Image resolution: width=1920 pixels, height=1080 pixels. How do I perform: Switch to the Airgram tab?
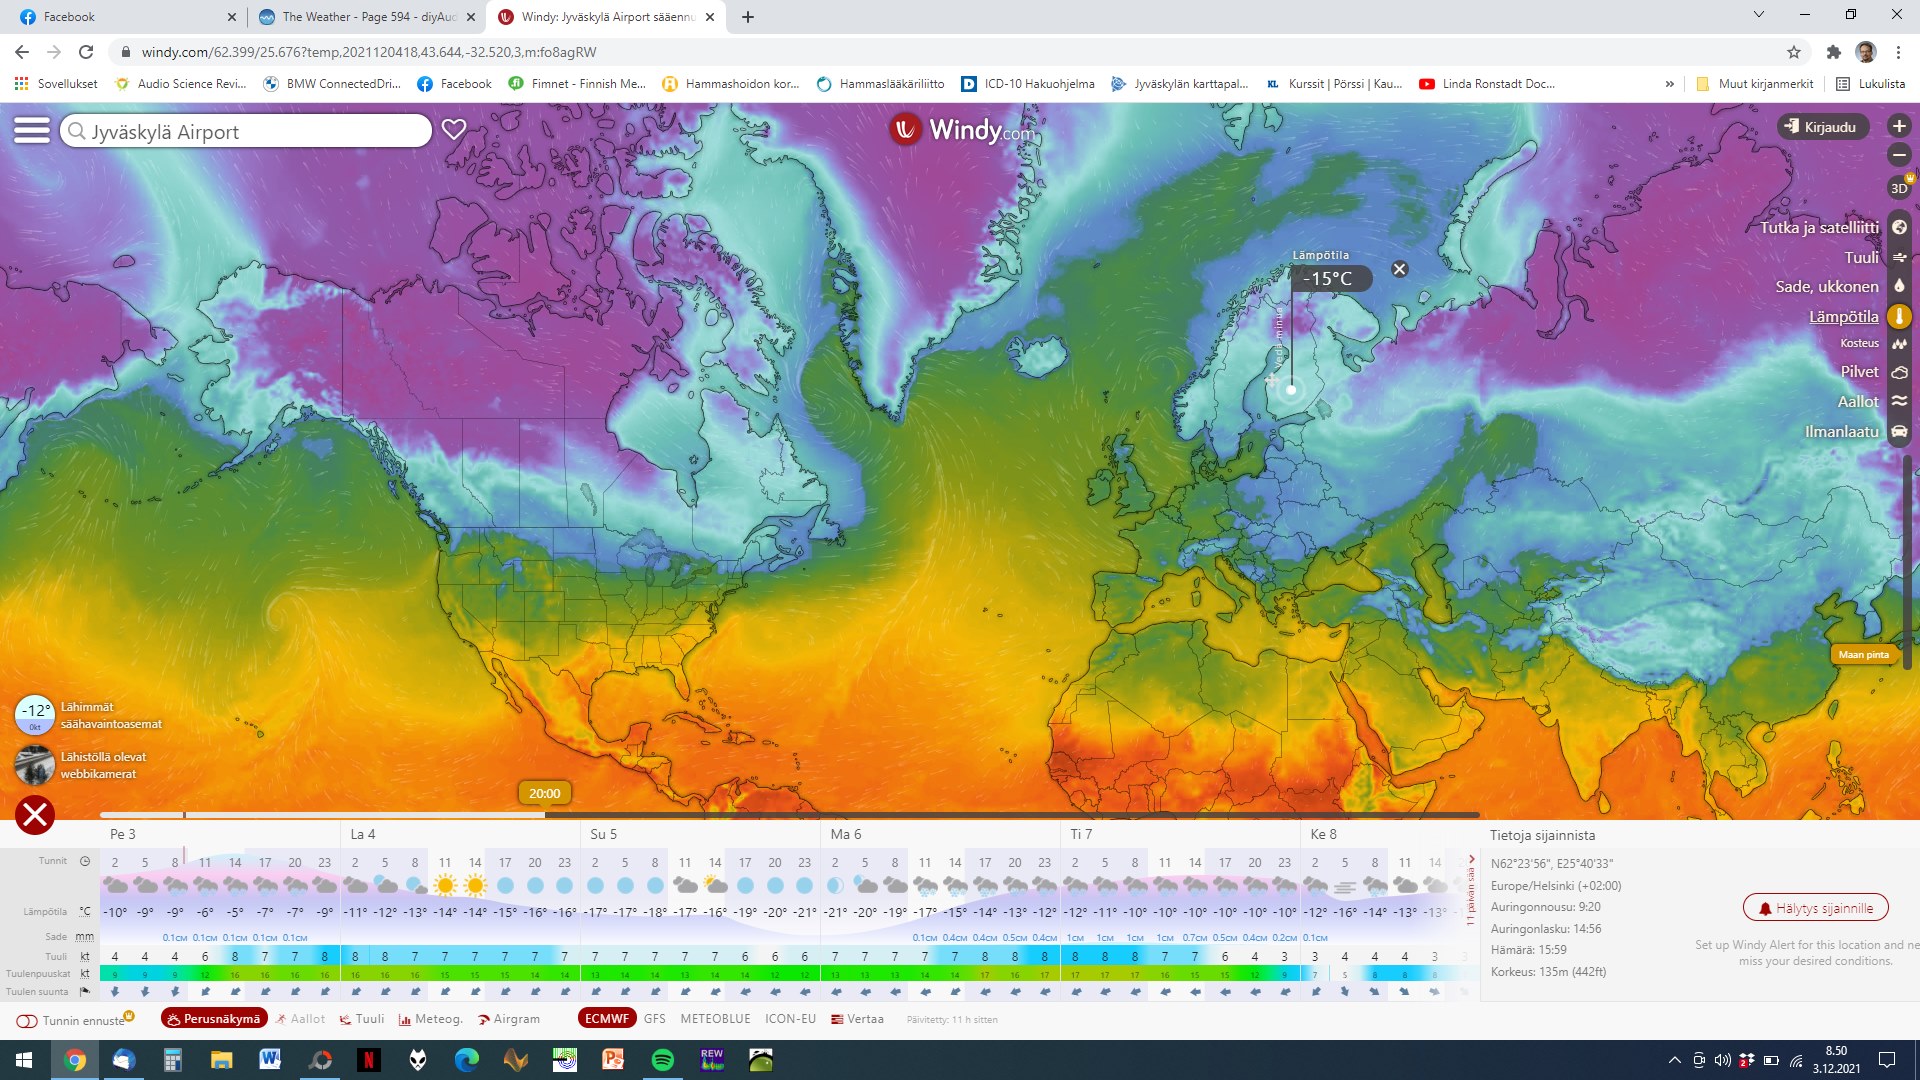509,1019
